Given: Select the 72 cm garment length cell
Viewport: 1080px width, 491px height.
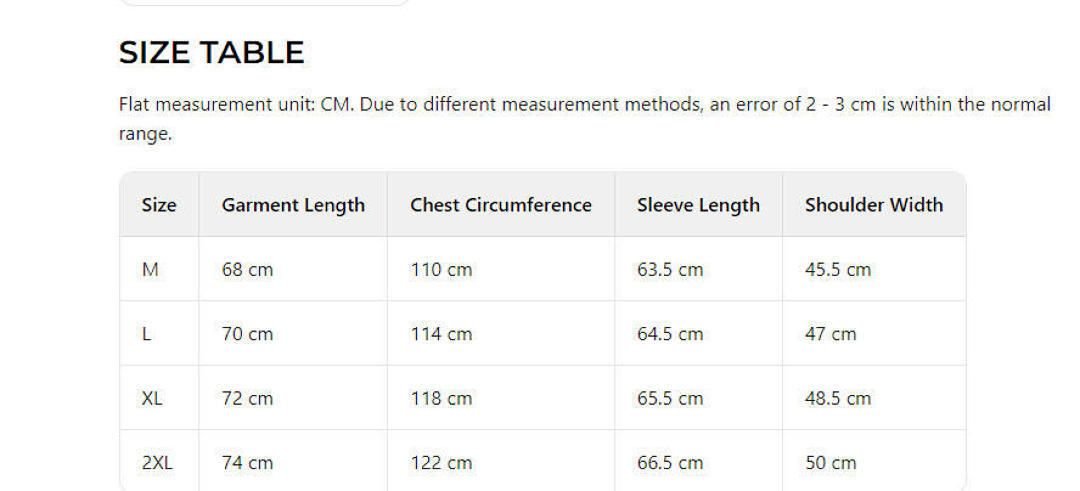Looking at the screenshot, I should click(247, 398).
